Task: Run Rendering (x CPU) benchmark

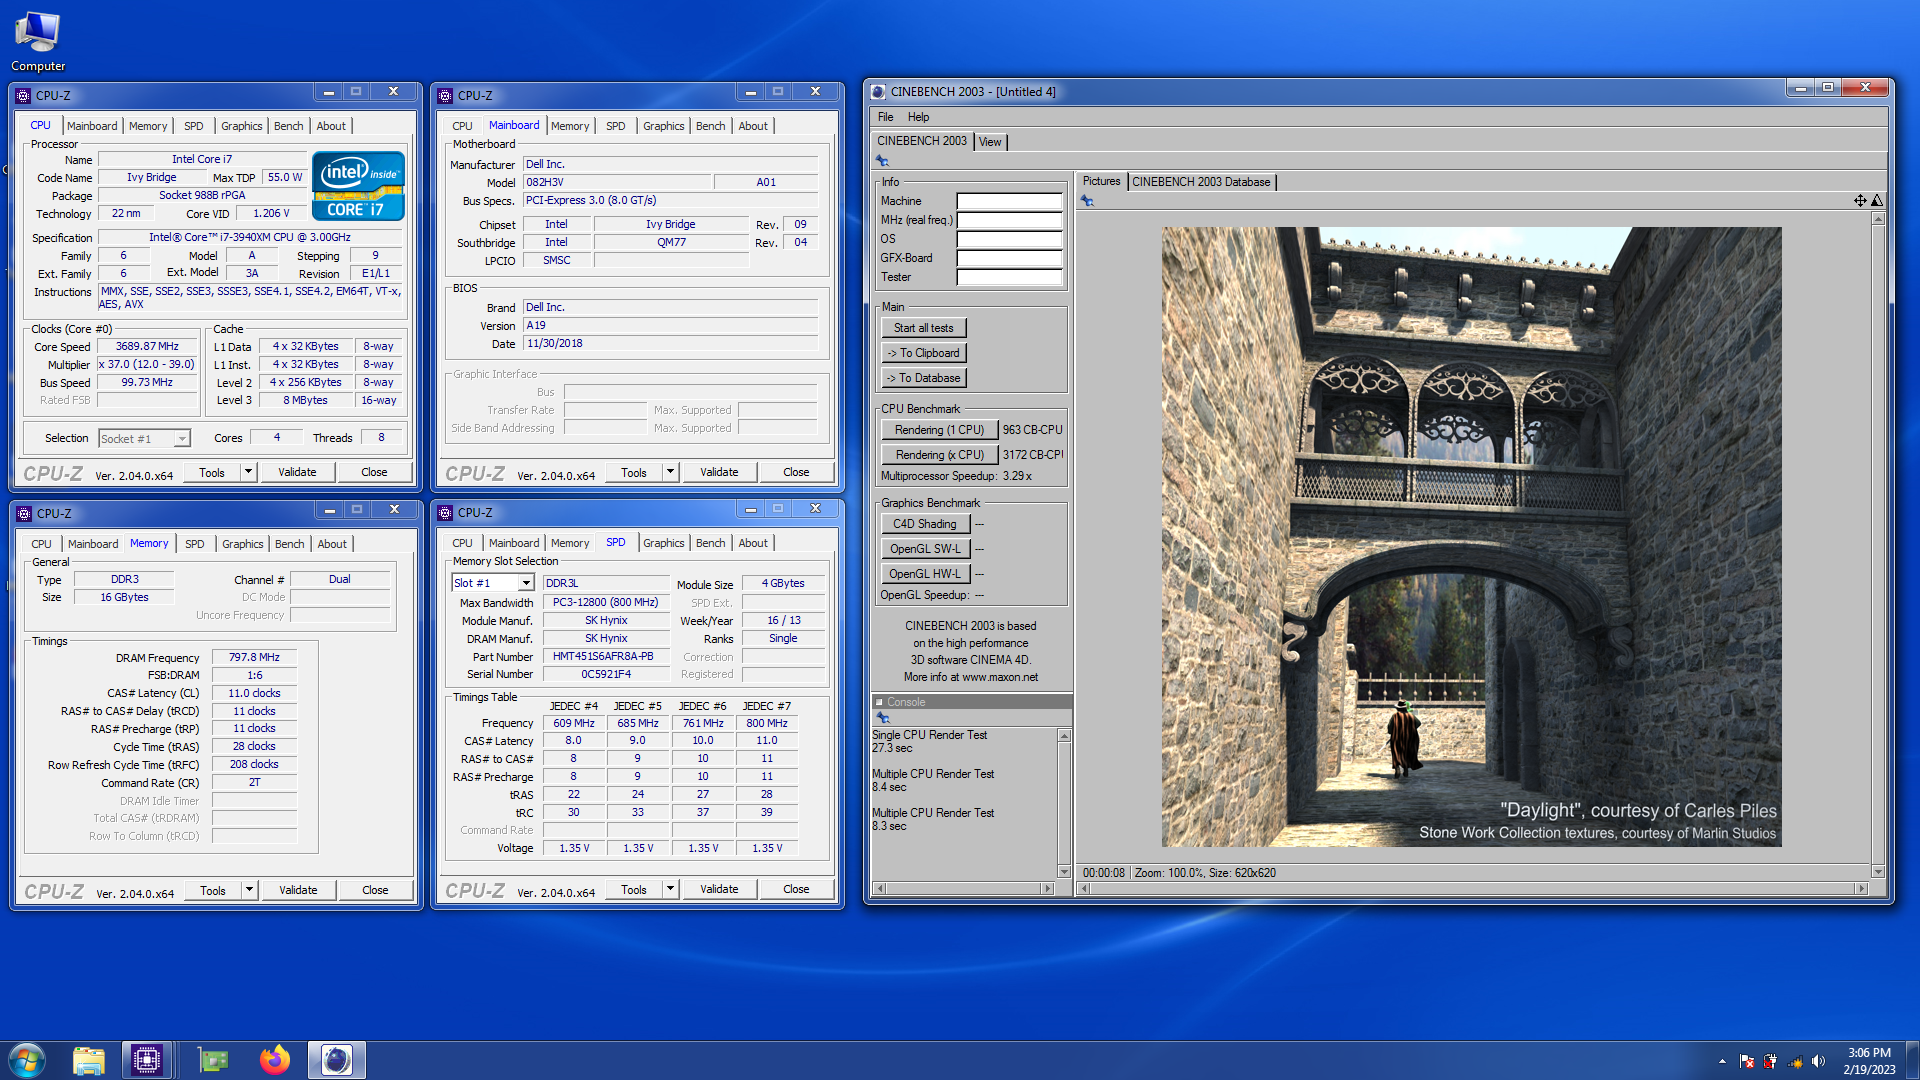Action: point(939,455)
